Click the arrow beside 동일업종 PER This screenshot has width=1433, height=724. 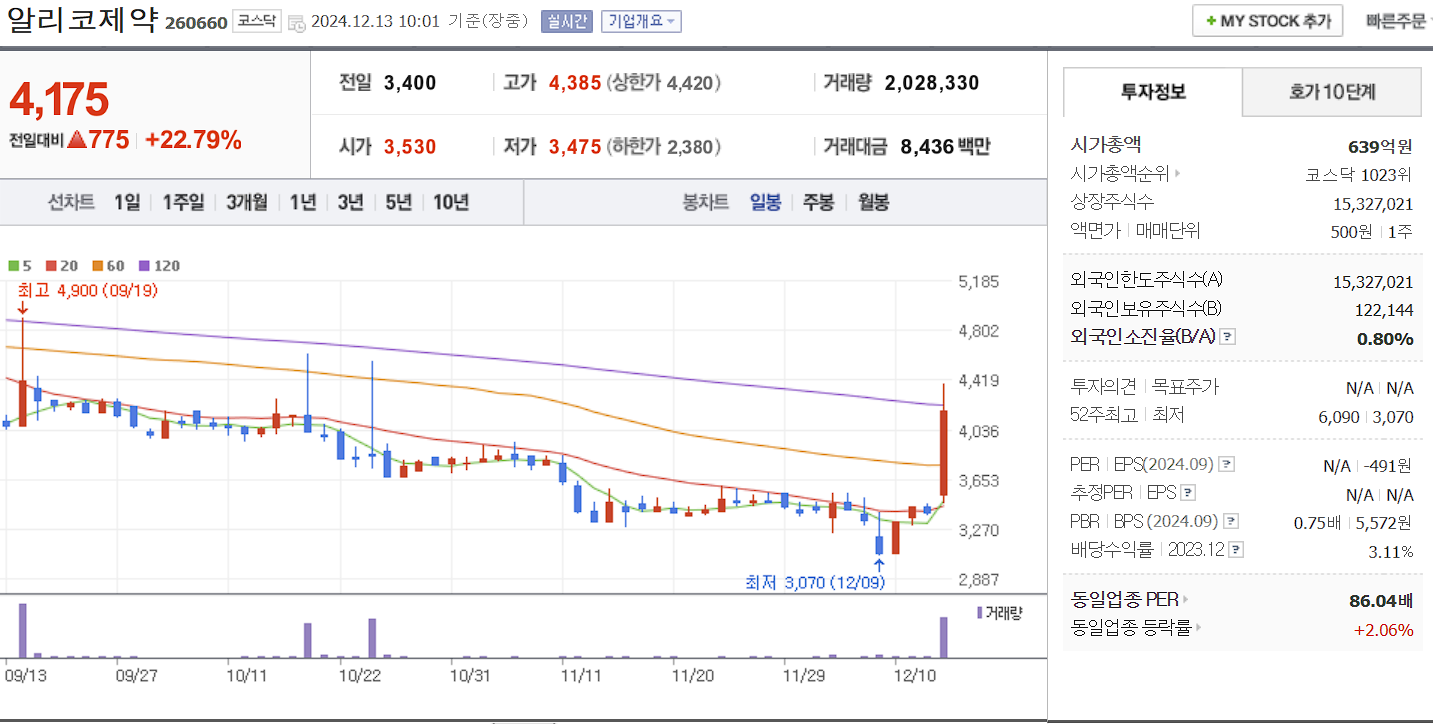coord(1184,599)
